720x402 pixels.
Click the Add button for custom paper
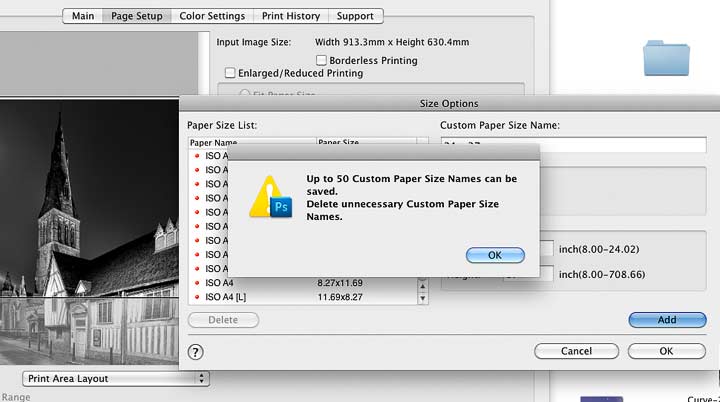[667, 320]
